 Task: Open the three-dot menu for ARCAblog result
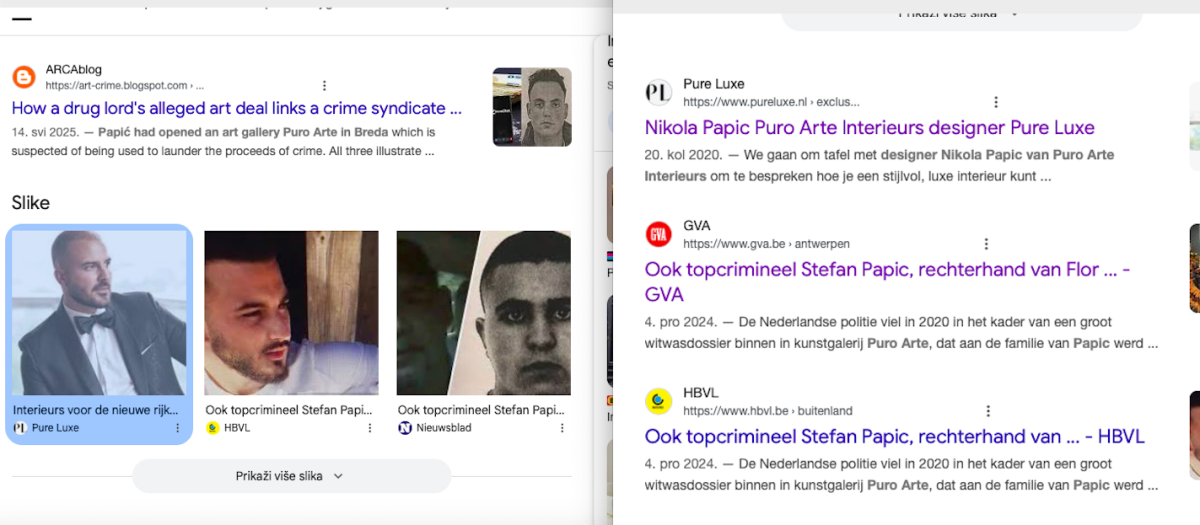click(324, 86)
